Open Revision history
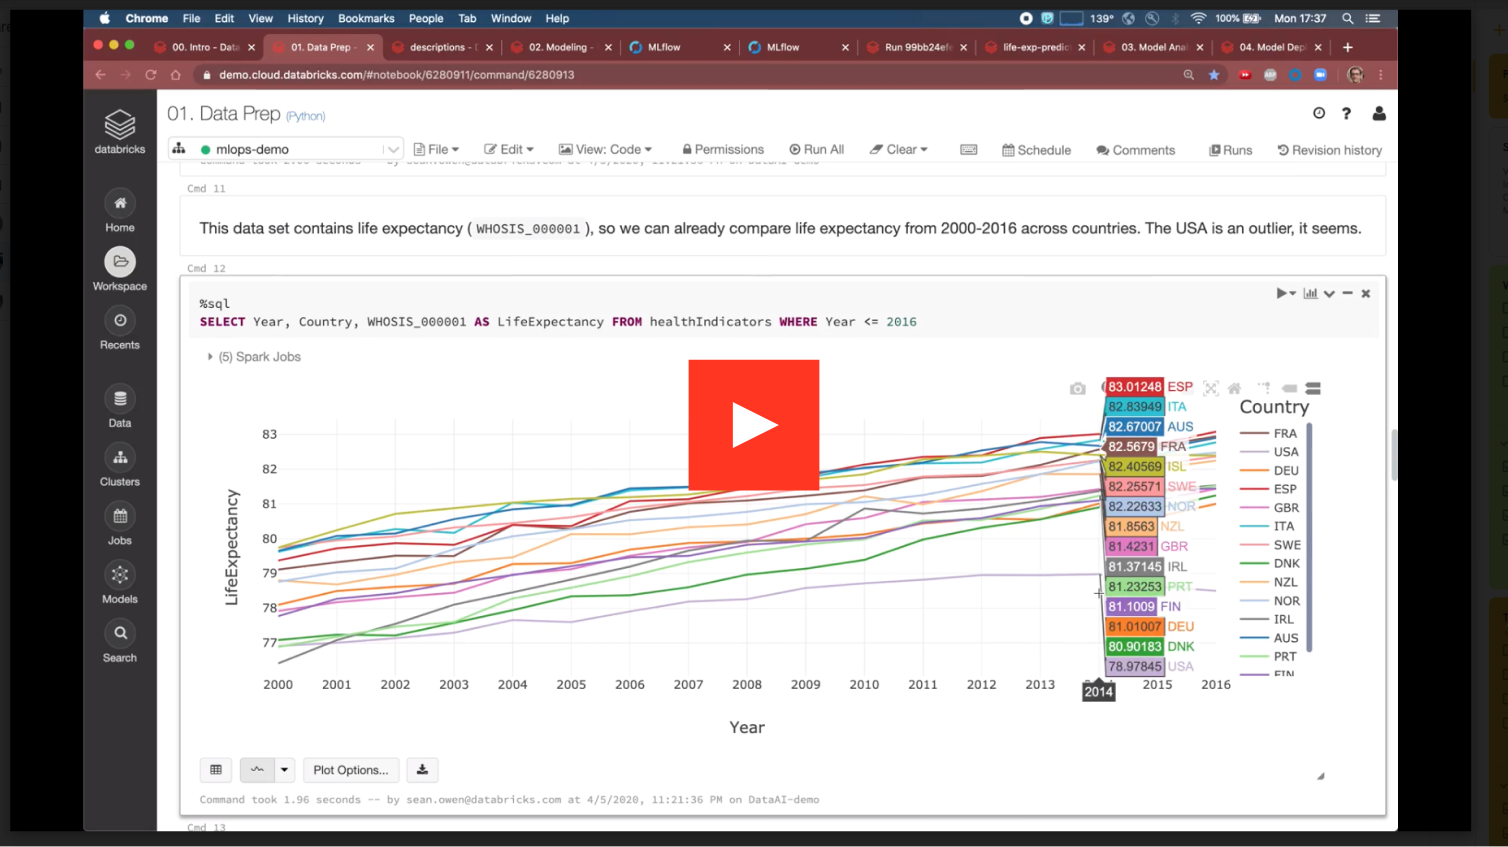1508x847 pixels. (1329, 150)
